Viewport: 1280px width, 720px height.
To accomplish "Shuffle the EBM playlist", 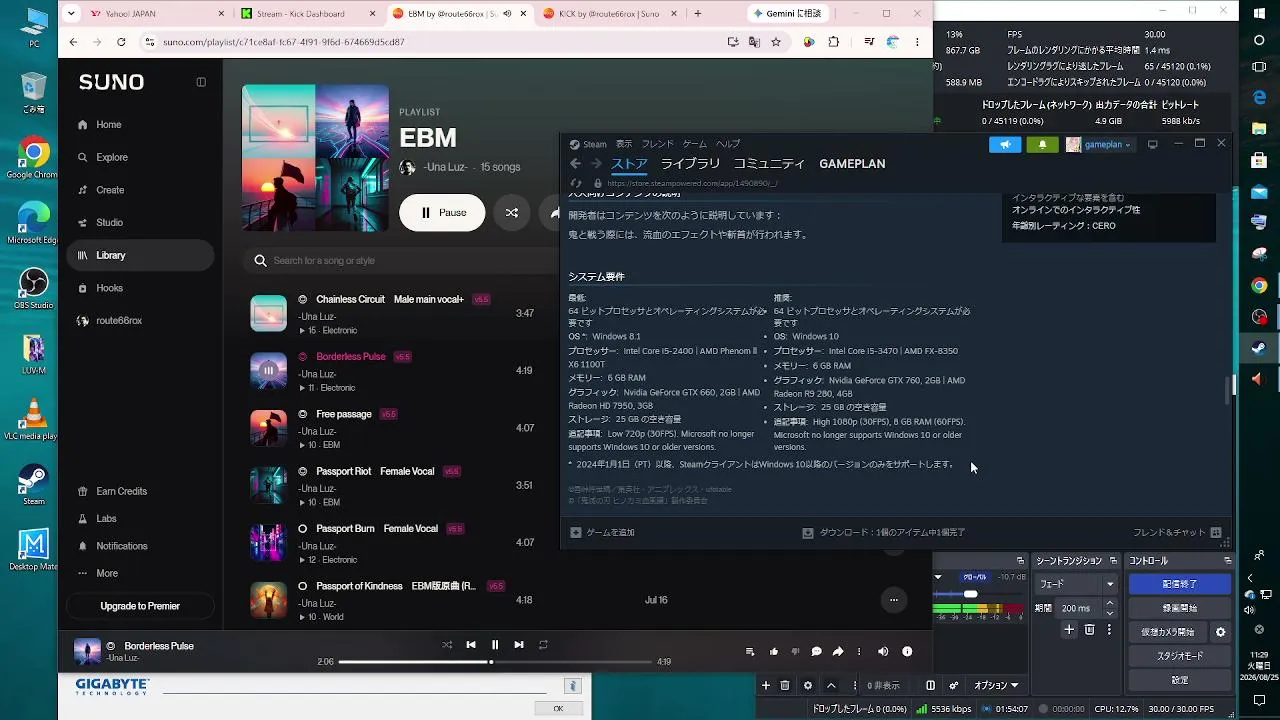I will [512, 213].
